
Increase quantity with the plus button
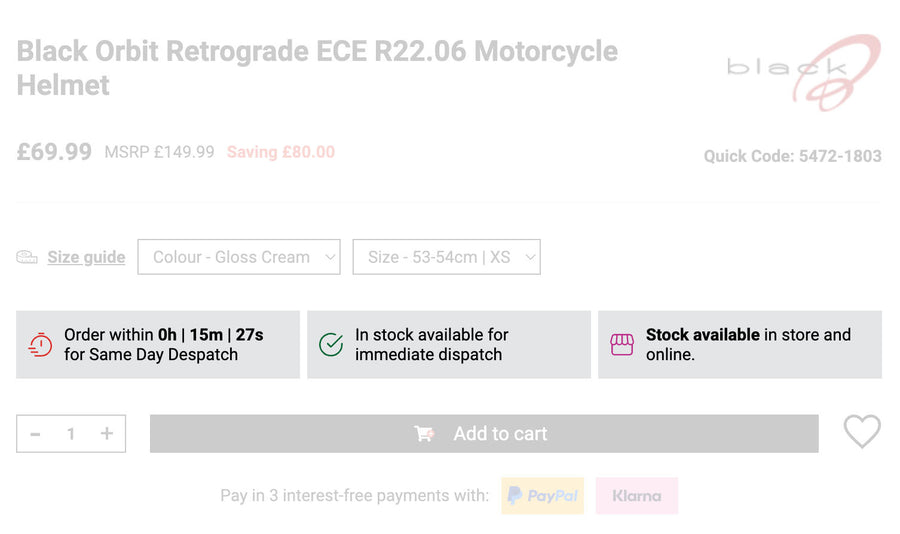[106, 434]
